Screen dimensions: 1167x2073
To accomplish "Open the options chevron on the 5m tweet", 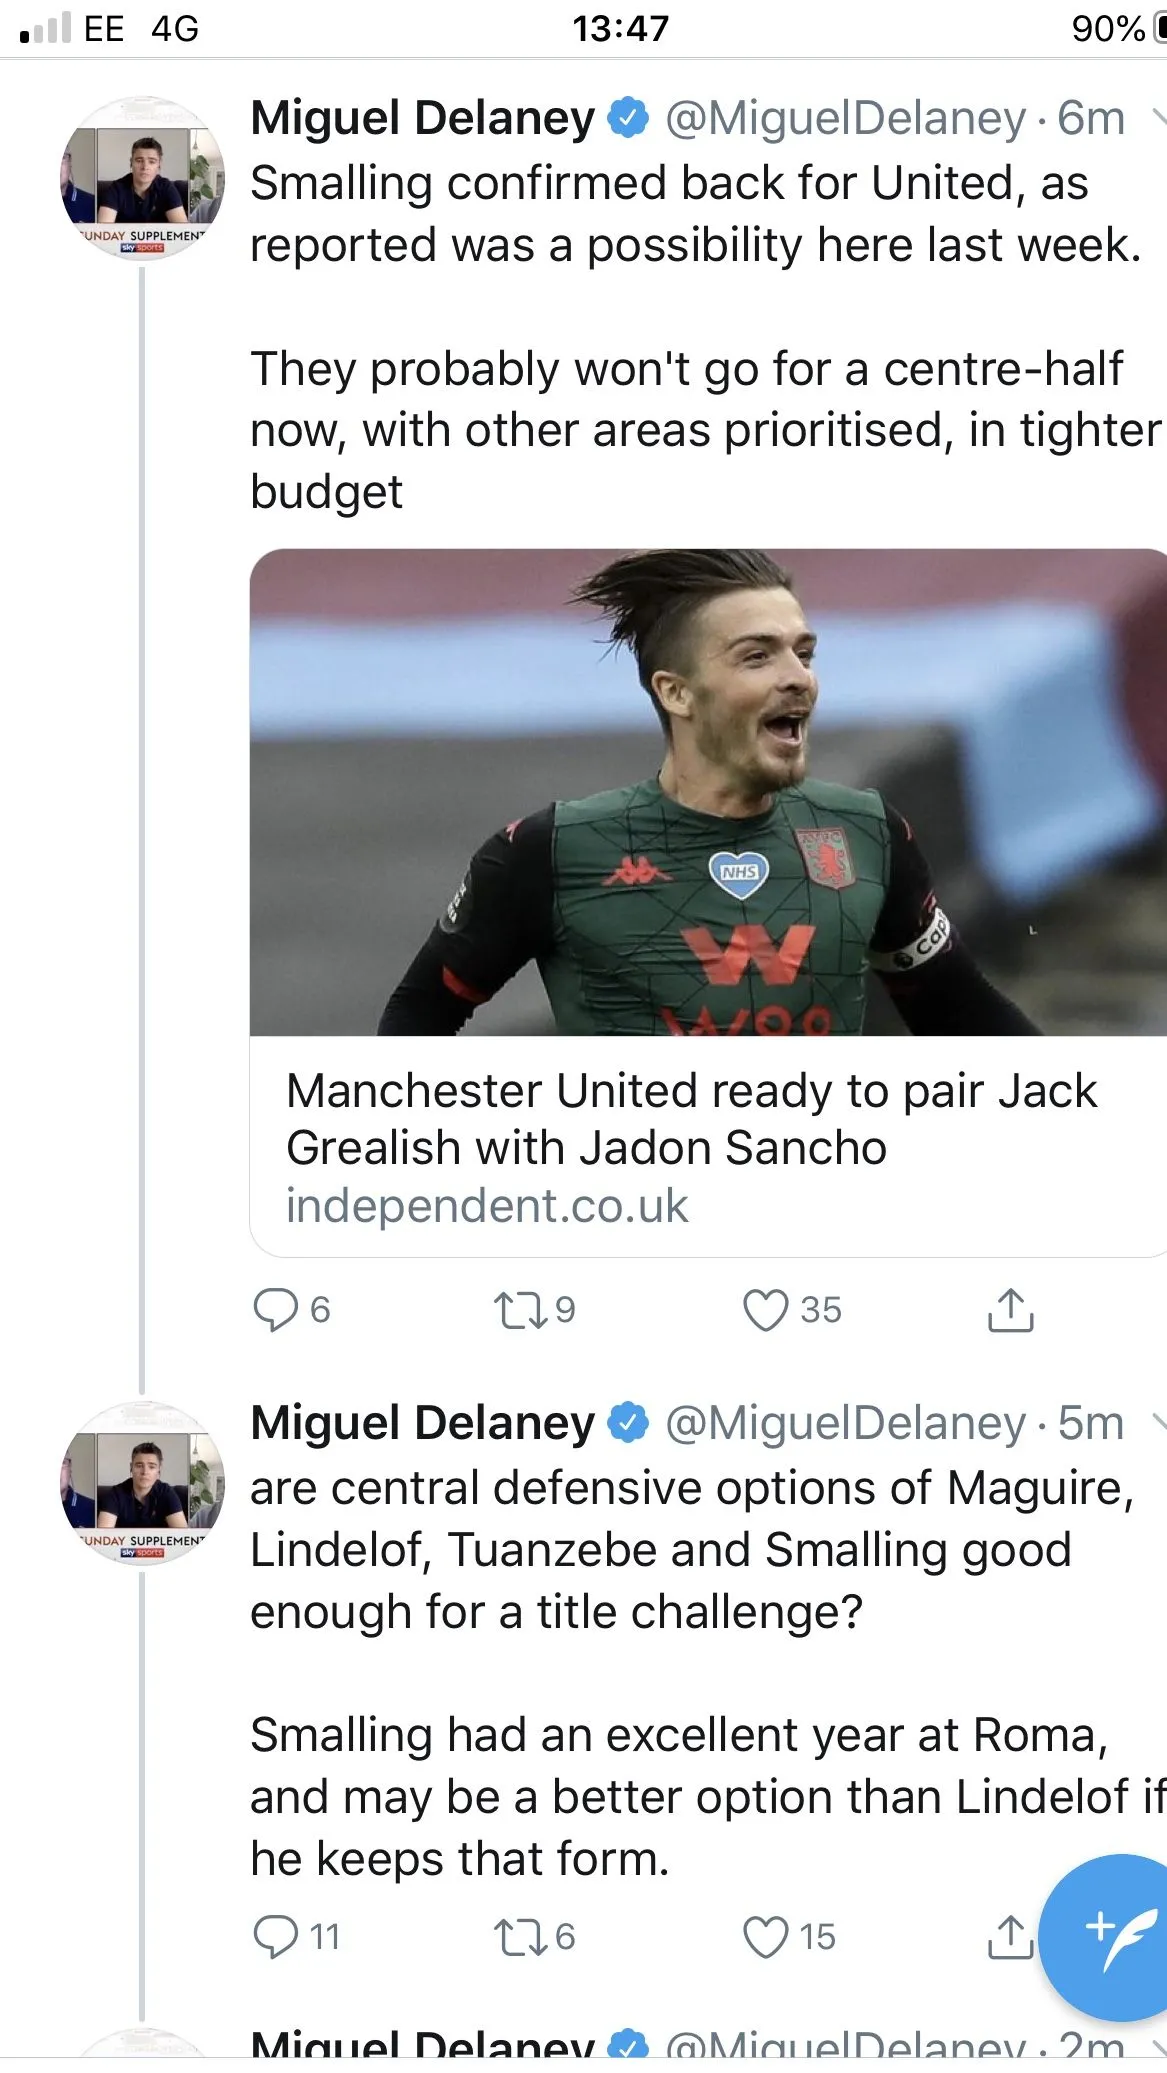I will 1158,1421.
